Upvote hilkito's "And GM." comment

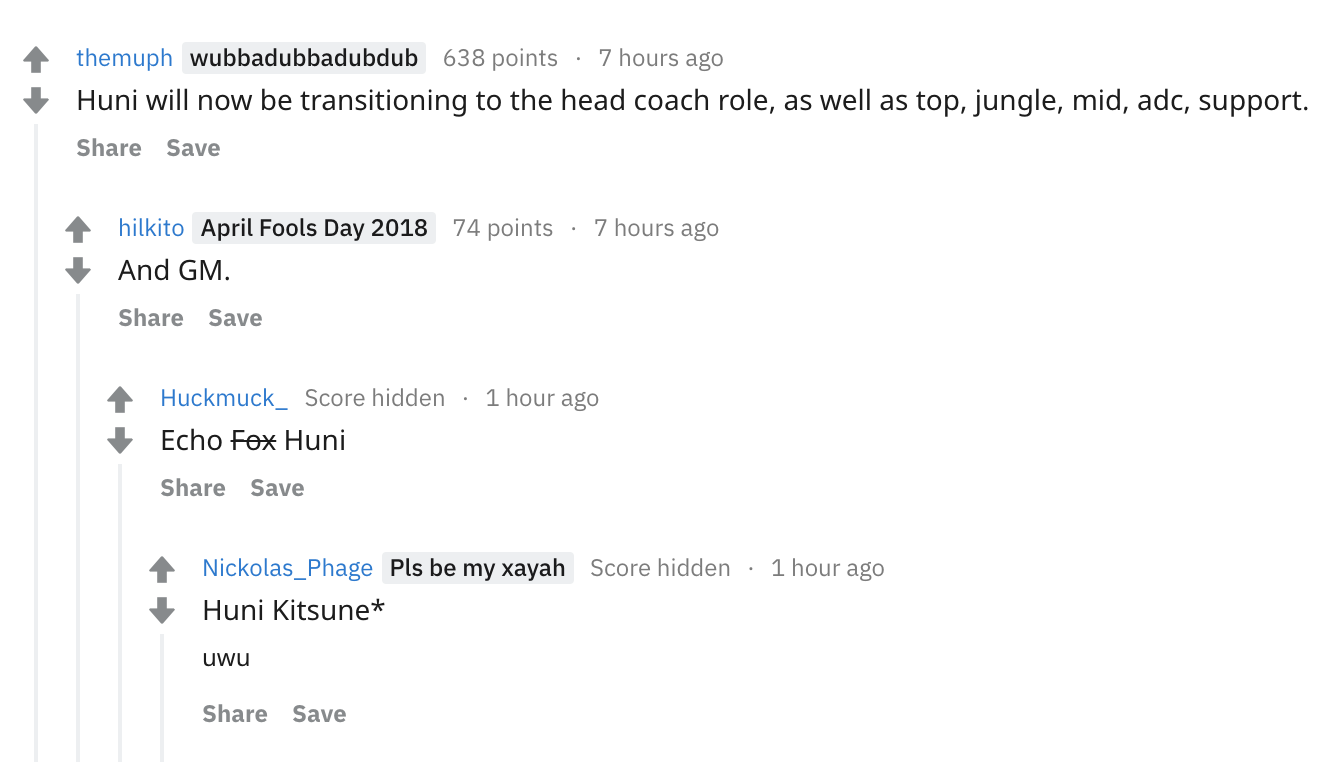click(78, 230)
